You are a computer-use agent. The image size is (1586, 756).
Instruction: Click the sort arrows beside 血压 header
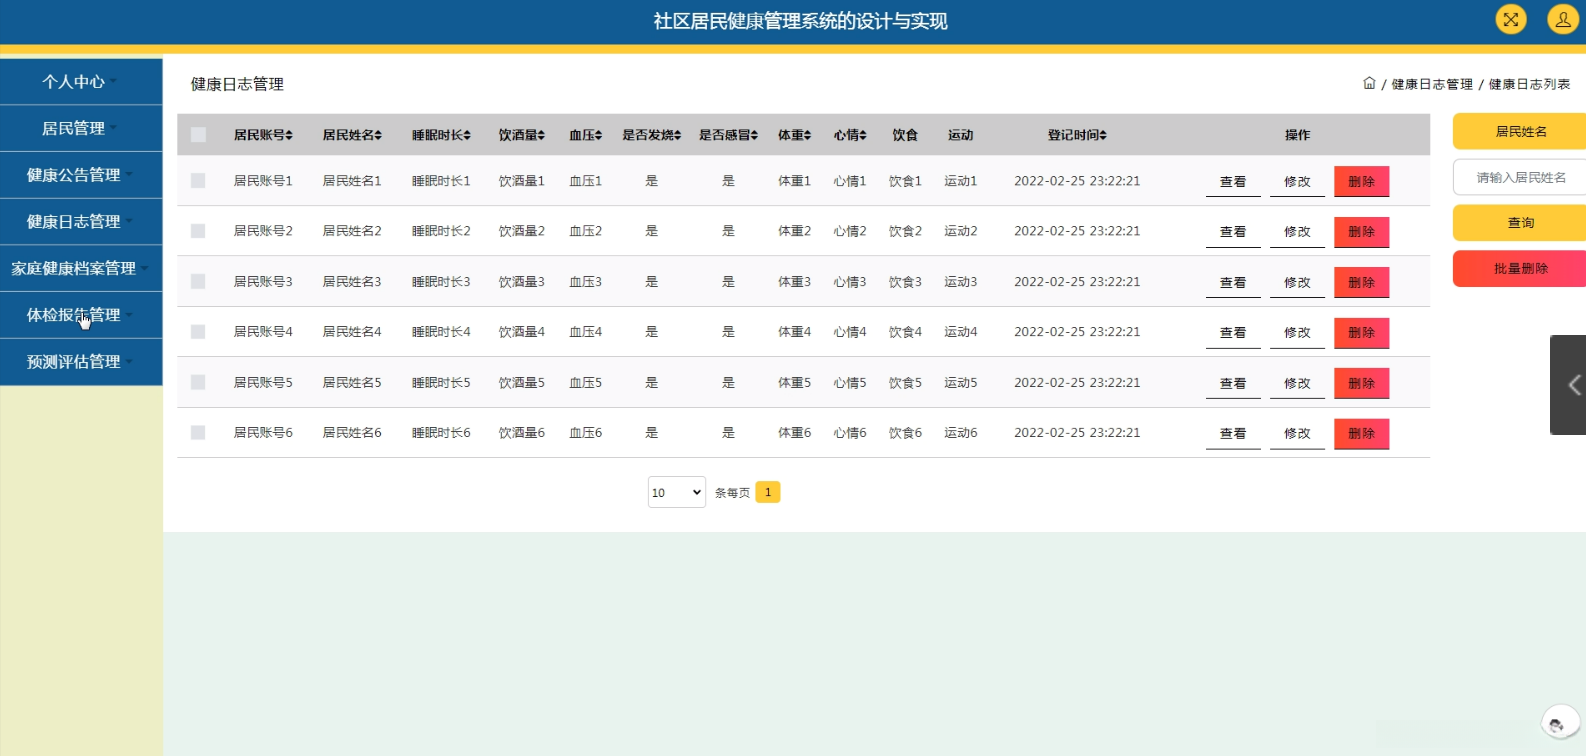598,135
